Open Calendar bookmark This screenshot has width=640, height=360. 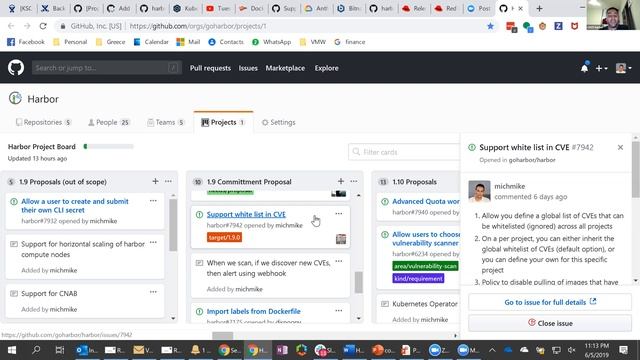point(151,42)
